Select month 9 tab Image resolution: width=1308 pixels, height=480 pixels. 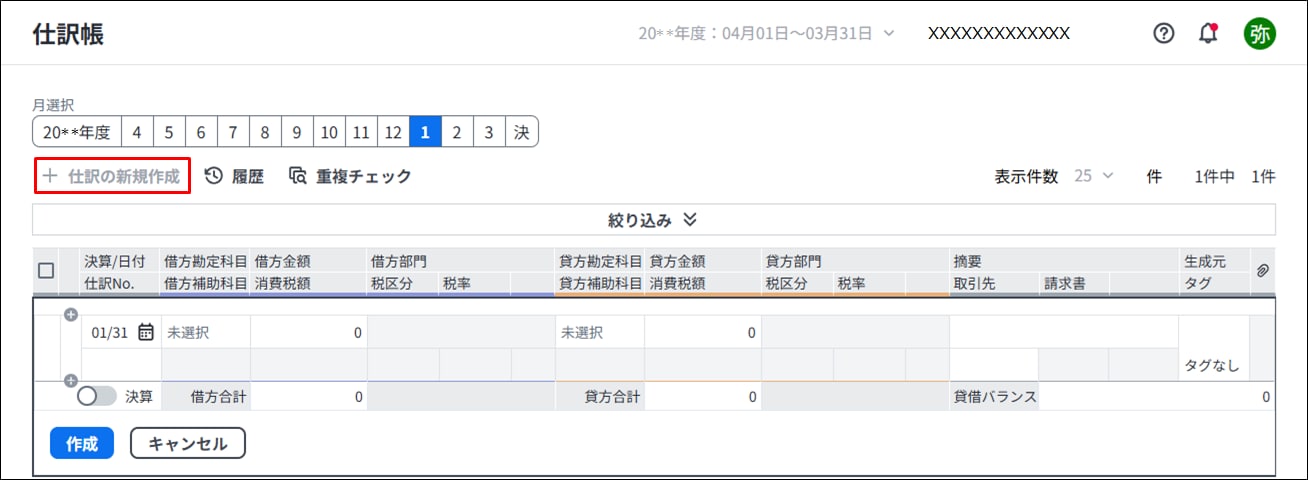pos(297,132)
